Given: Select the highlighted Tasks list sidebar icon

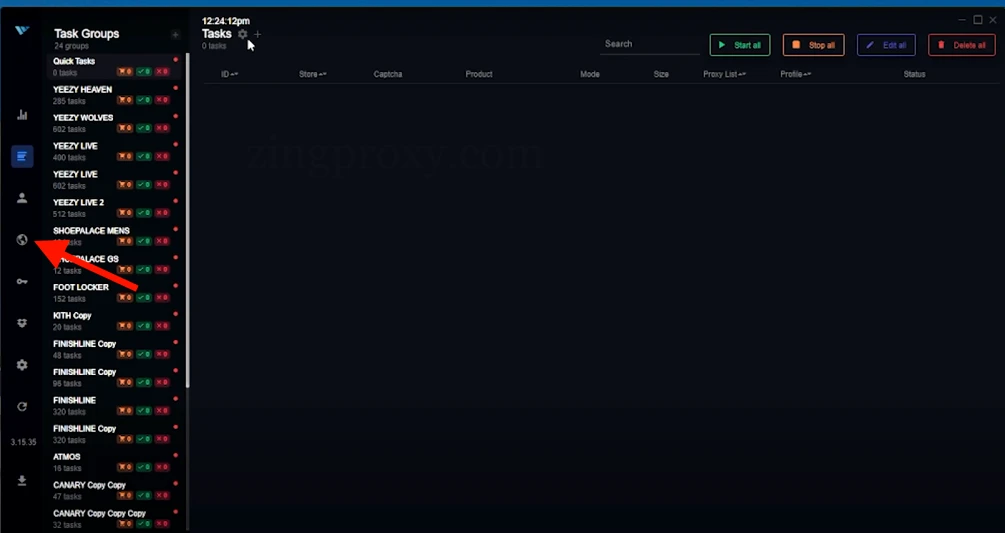Looking at the screenshot, I should pos(22,156).
